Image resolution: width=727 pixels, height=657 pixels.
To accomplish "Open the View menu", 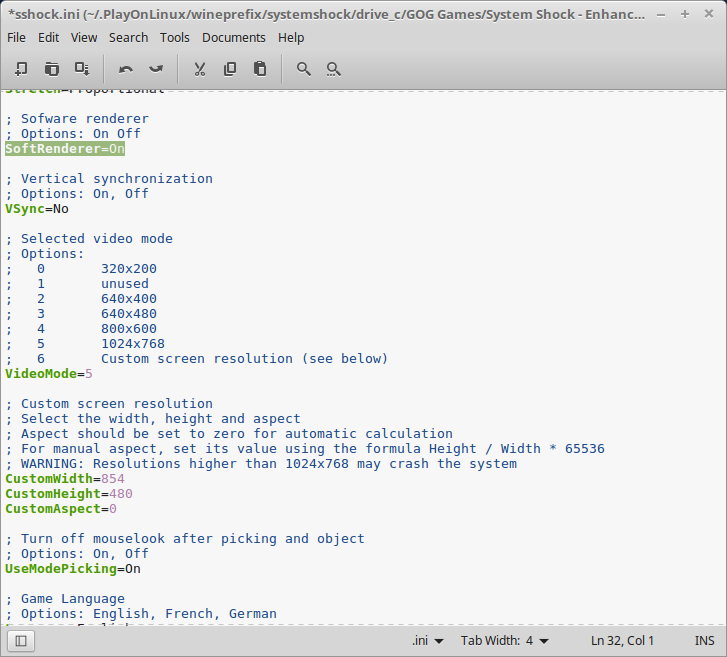I will 84,38.
